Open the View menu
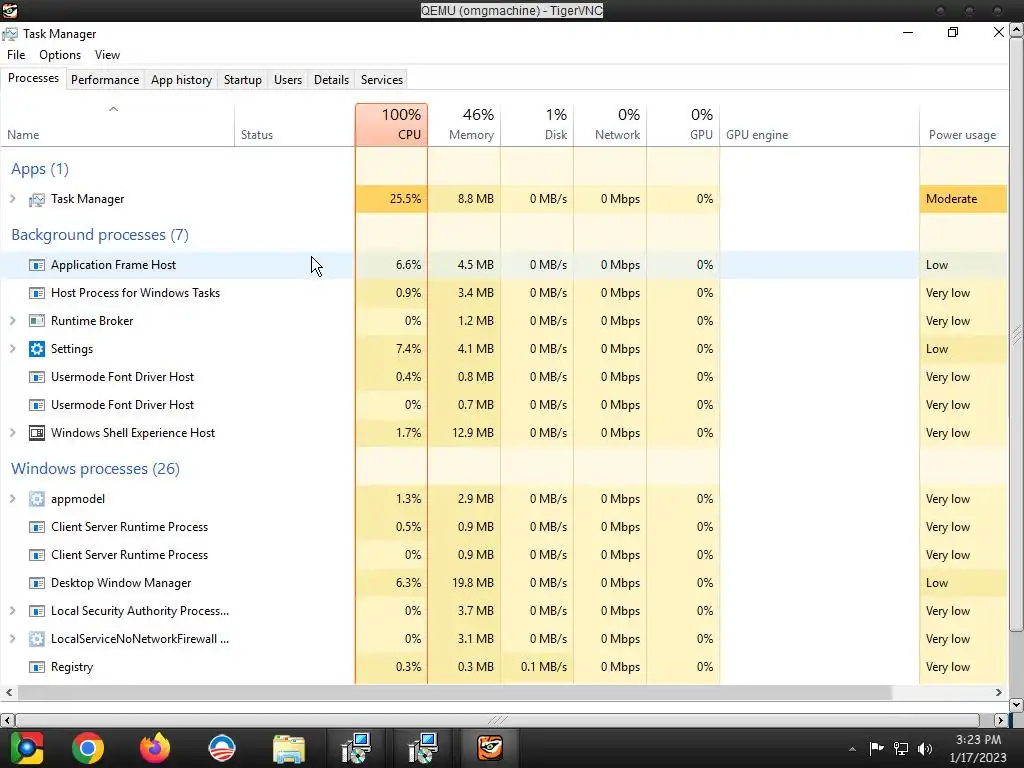The image size is (1024, 768). [107, 55]
